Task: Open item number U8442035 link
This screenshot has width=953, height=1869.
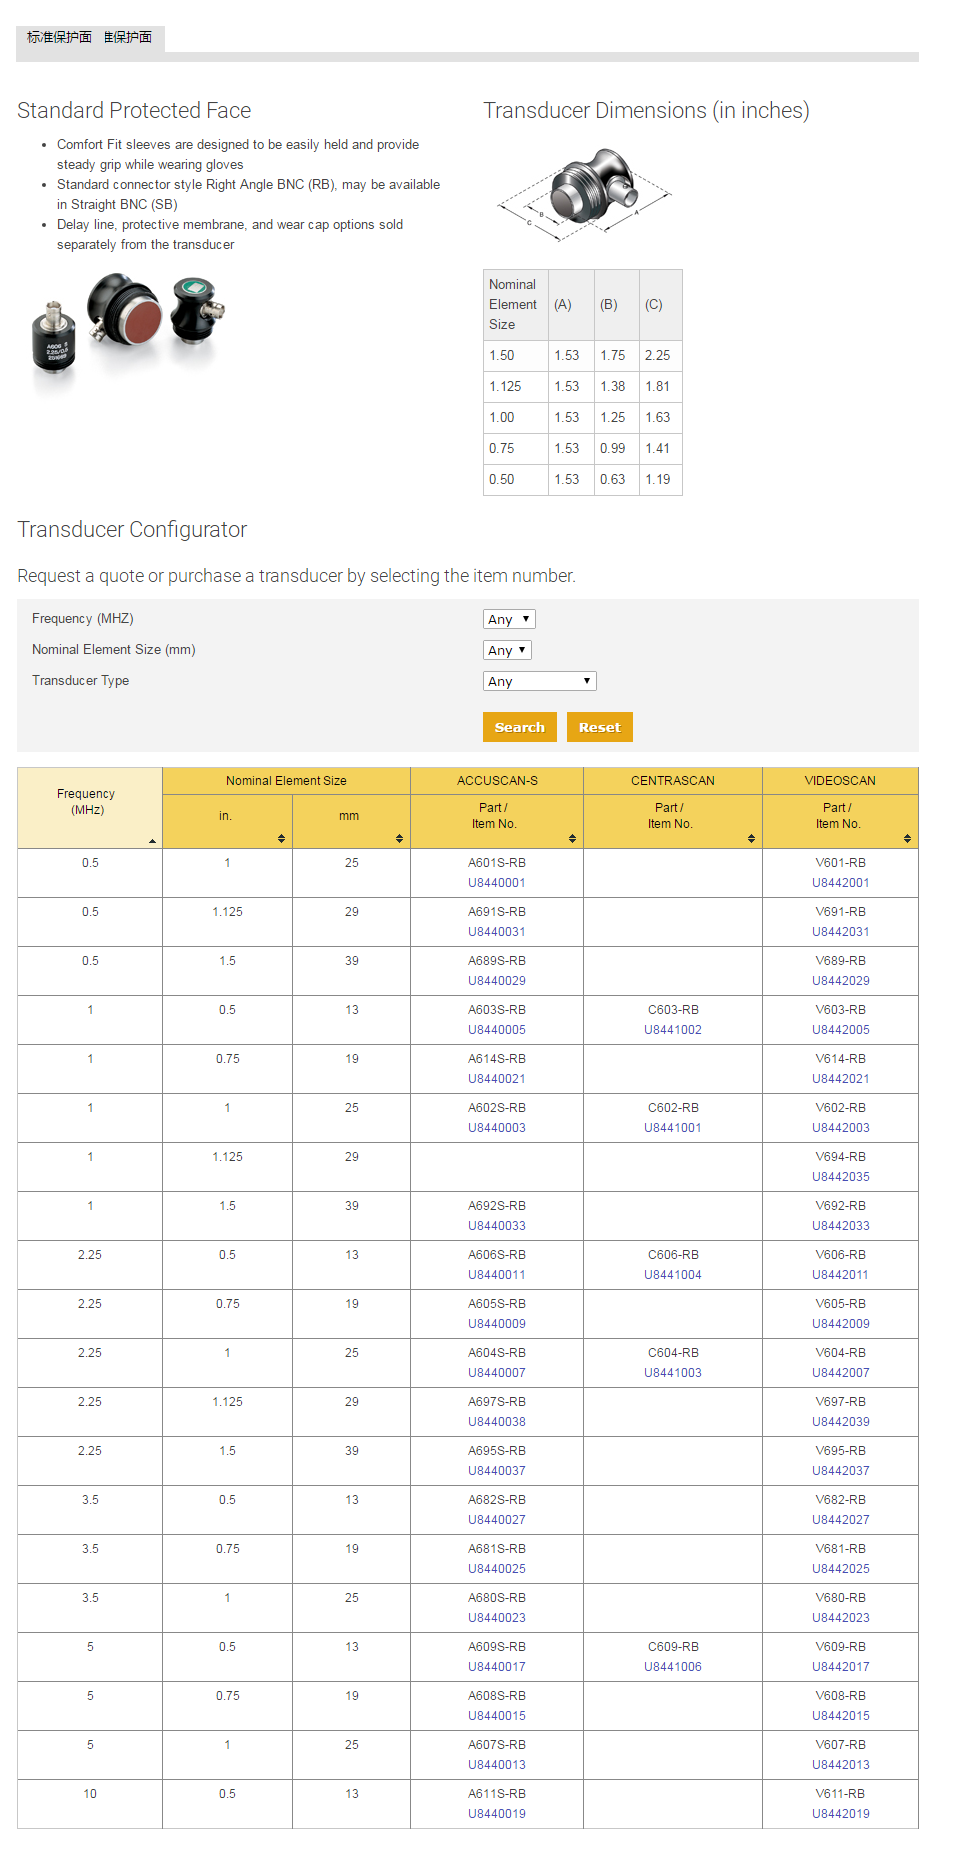Action: point(840,1177)
